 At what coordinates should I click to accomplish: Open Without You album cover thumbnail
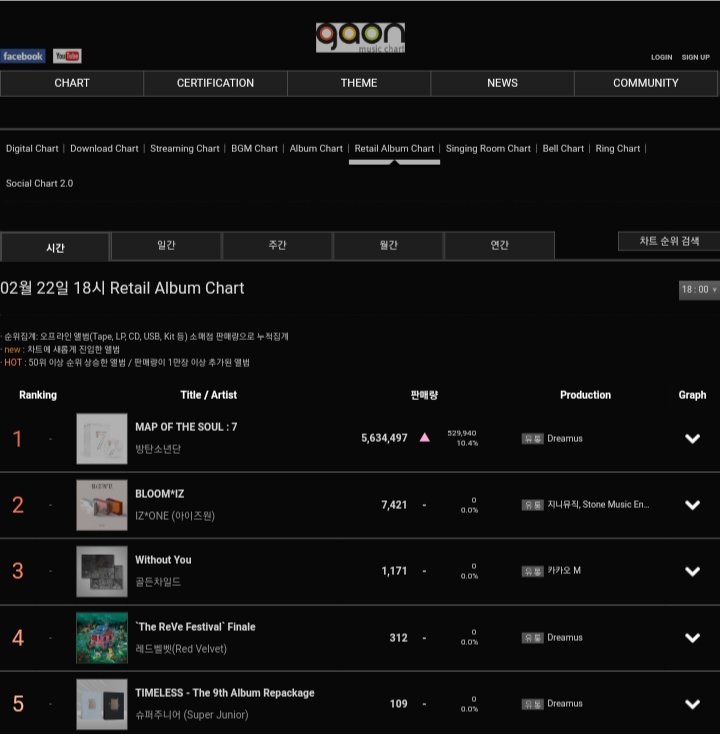tap(102, 571)
